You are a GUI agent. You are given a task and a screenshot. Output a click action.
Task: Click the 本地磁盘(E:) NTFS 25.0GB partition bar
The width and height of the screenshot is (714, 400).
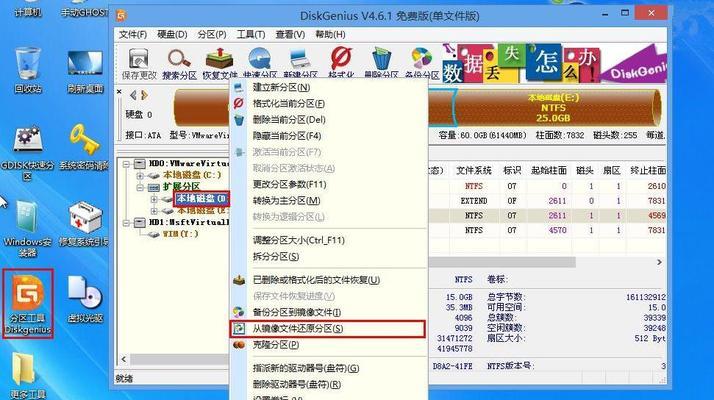[556, 108]
